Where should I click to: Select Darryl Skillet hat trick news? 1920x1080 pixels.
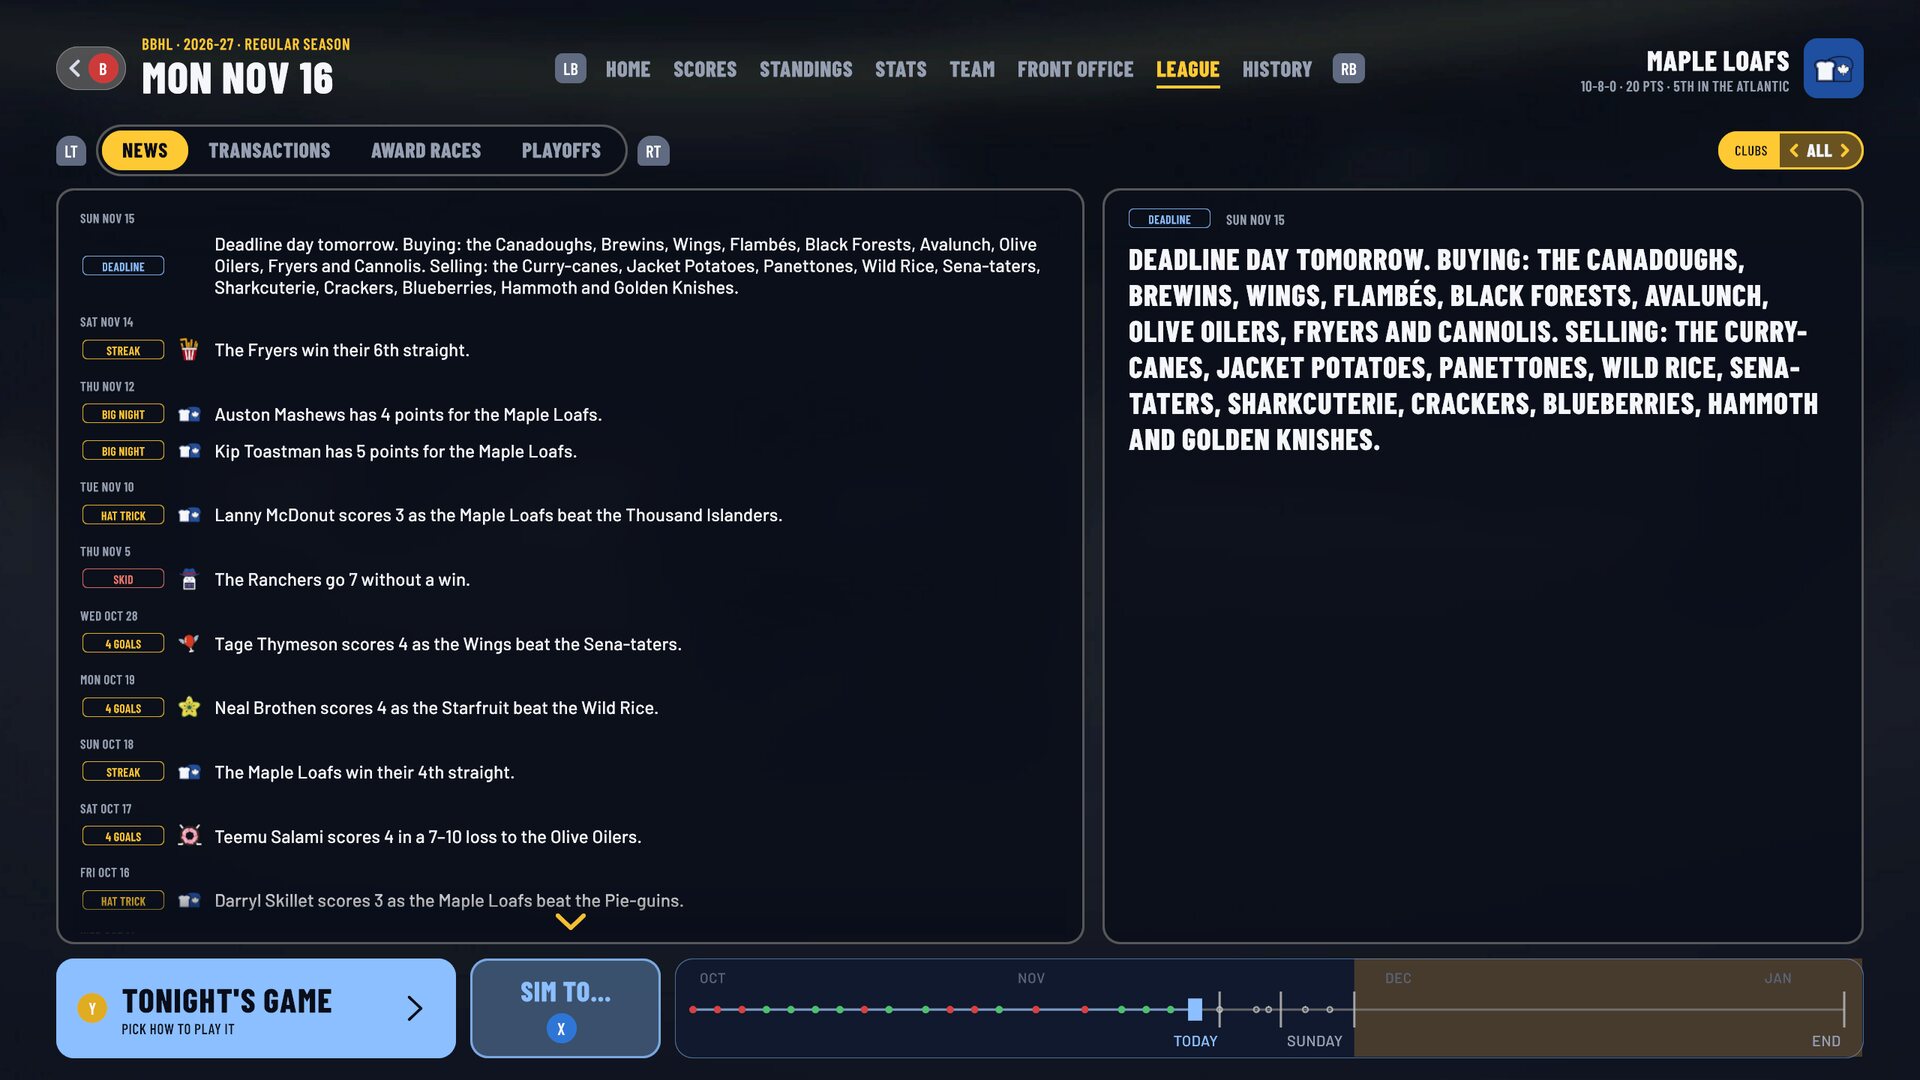570,901
